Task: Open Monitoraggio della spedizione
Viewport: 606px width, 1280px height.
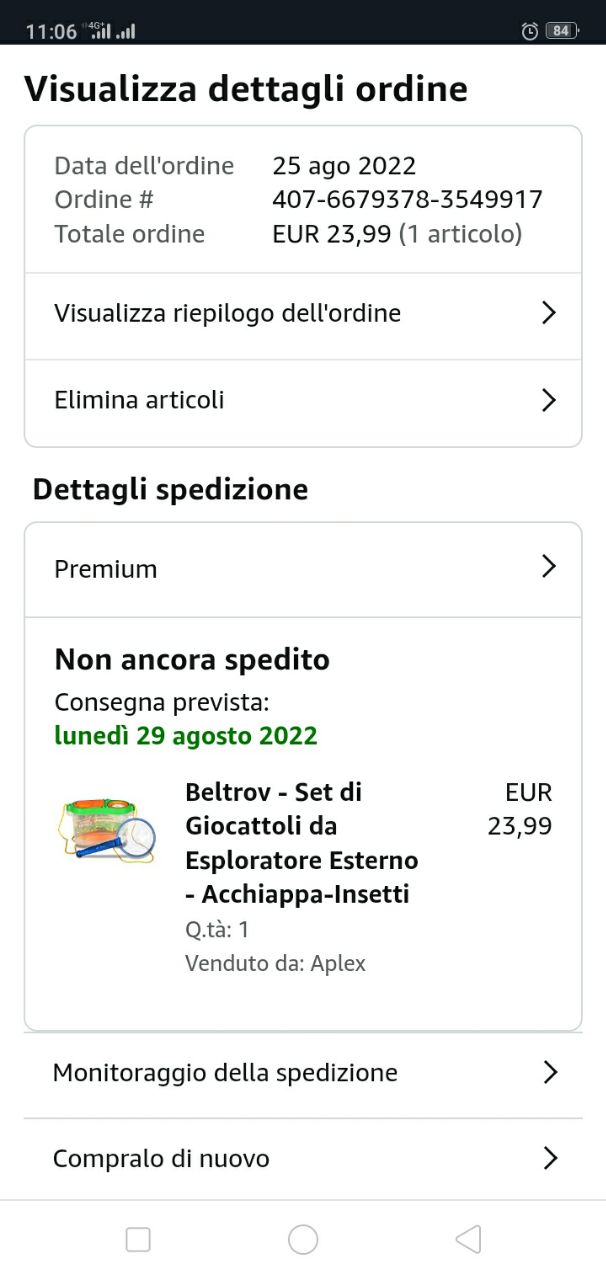Action: [x=225, y=1073]
